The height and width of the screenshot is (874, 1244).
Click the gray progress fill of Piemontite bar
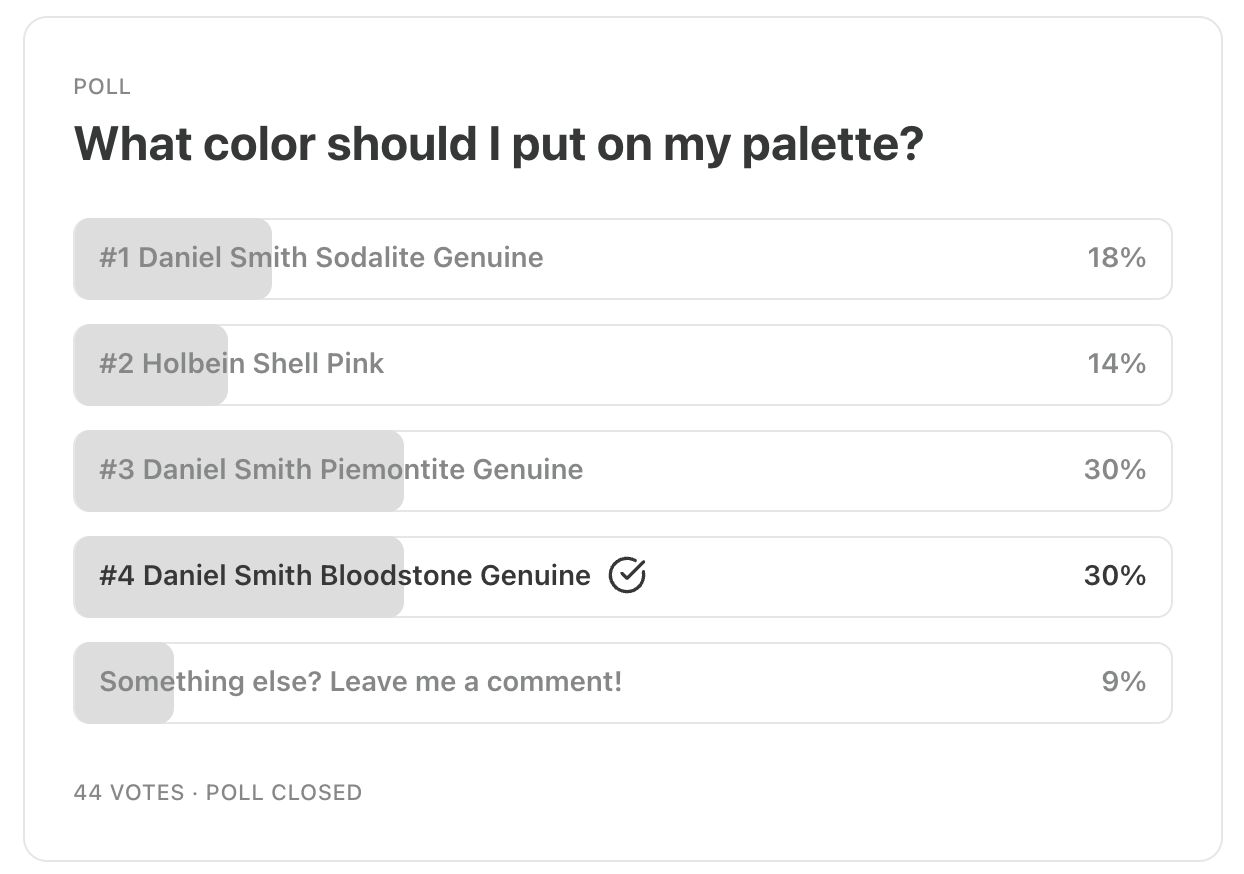[x=238, y=495]
